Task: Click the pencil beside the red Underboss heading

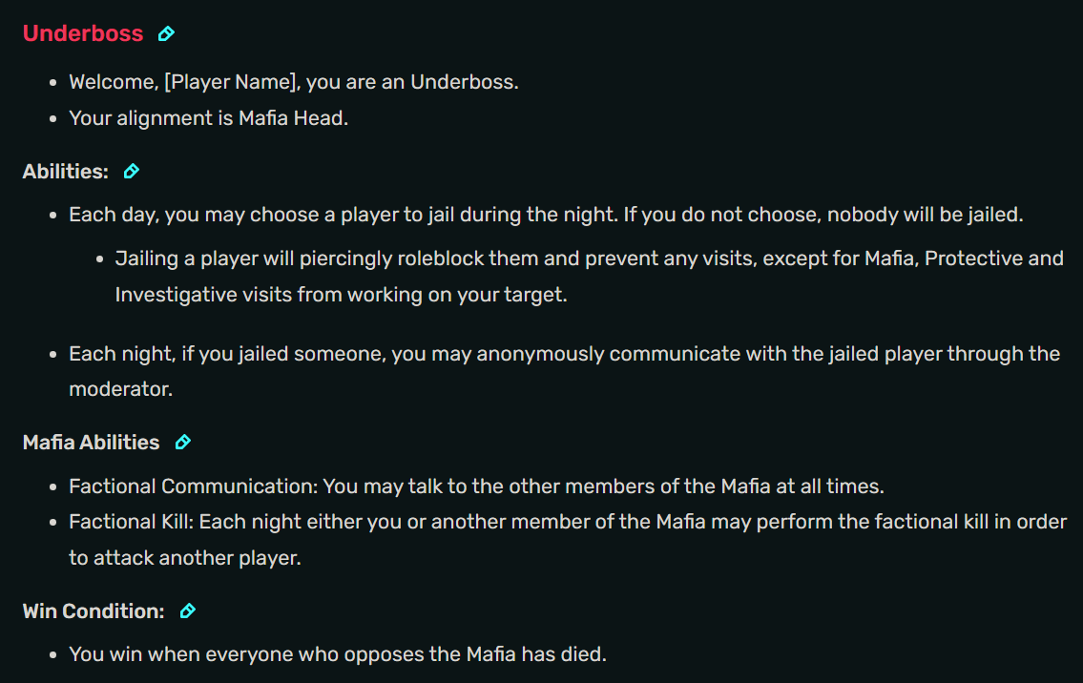Action: pos(165,33)
